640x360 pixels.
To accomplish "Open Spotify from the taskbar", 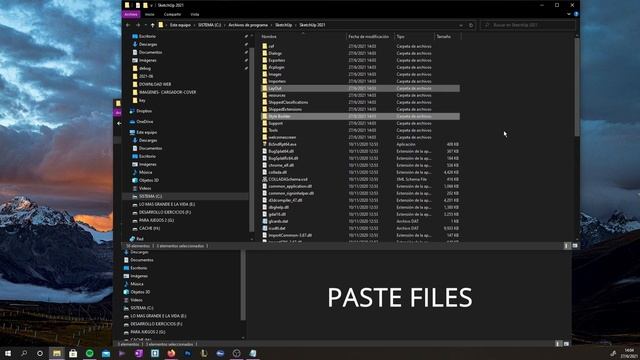I will tap(89, 353).
